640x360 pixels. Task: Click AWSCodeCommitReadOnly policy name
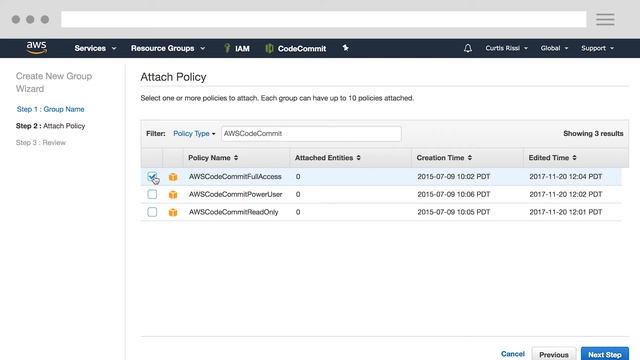point(233,212)
